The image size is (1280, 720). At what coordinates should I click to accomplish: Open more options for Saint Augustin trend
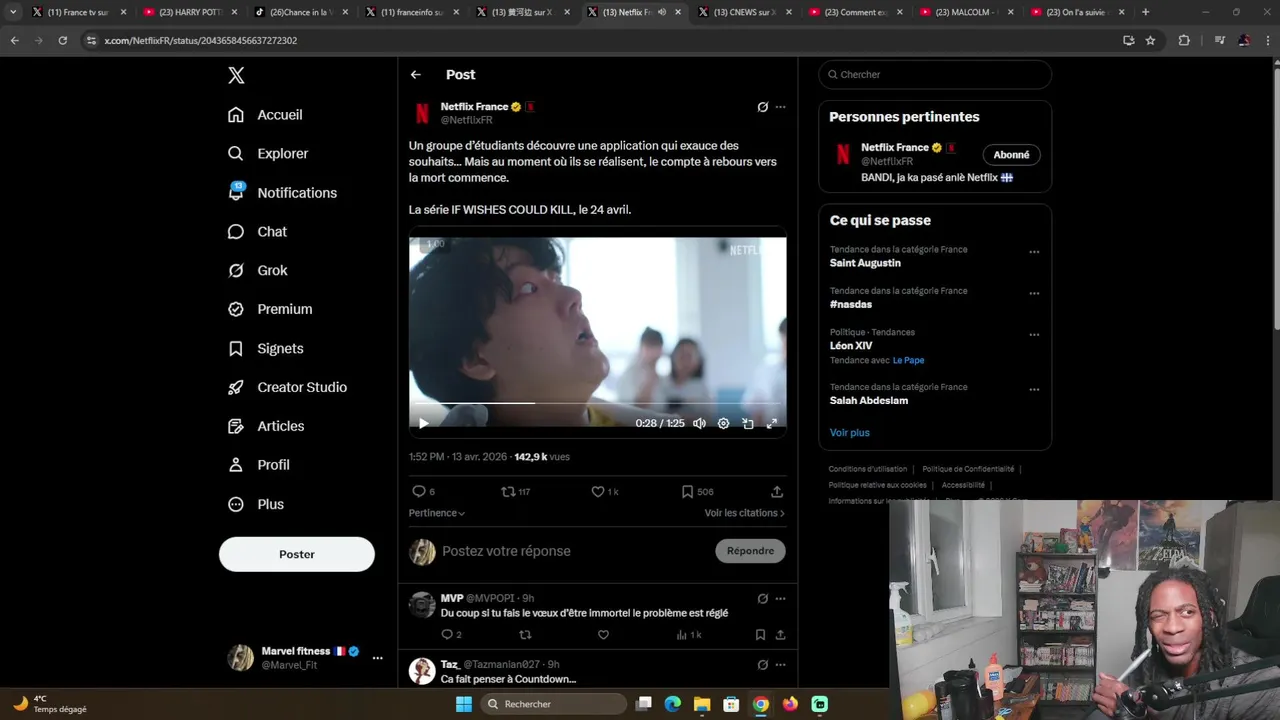coord(1034,252)
